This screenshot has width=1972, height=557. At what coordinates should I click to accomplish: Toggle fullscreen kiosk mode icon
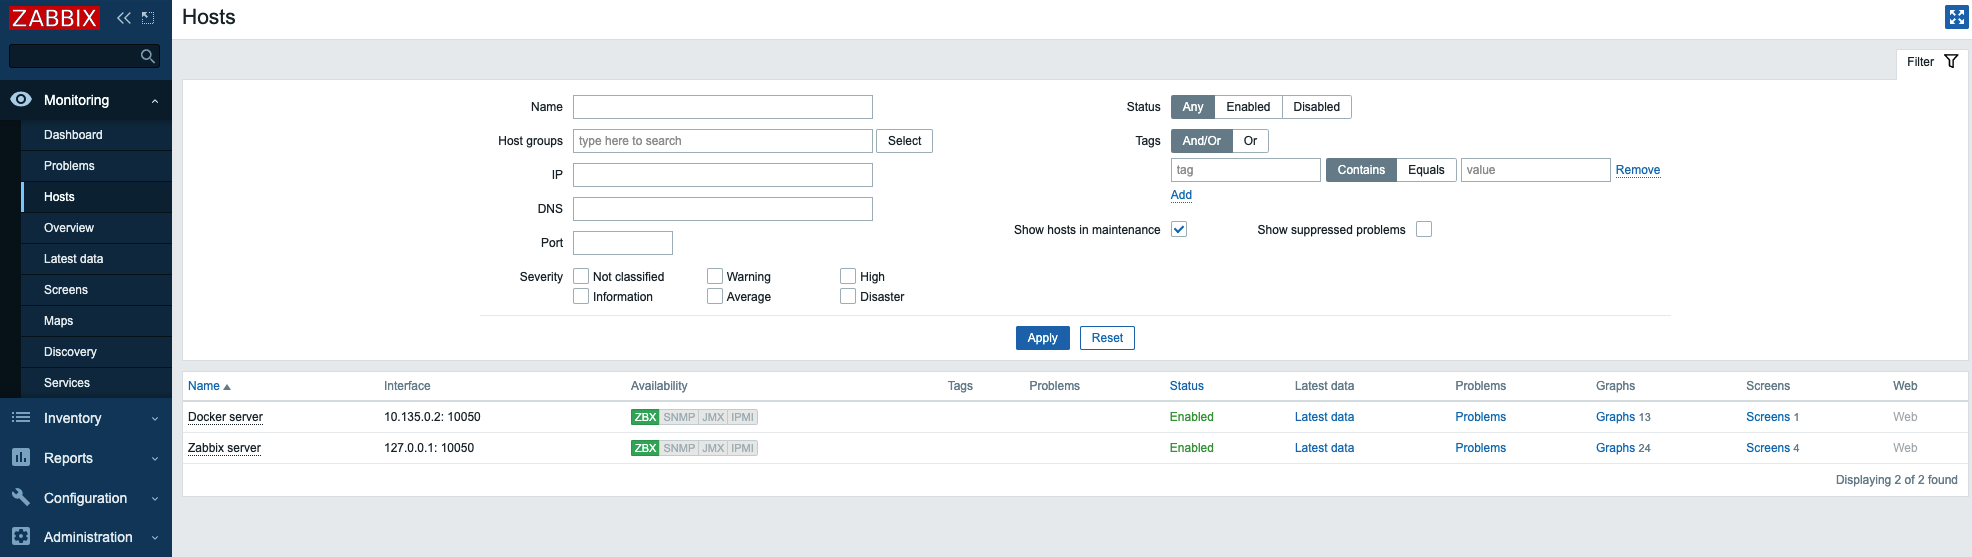(1956, 17)
